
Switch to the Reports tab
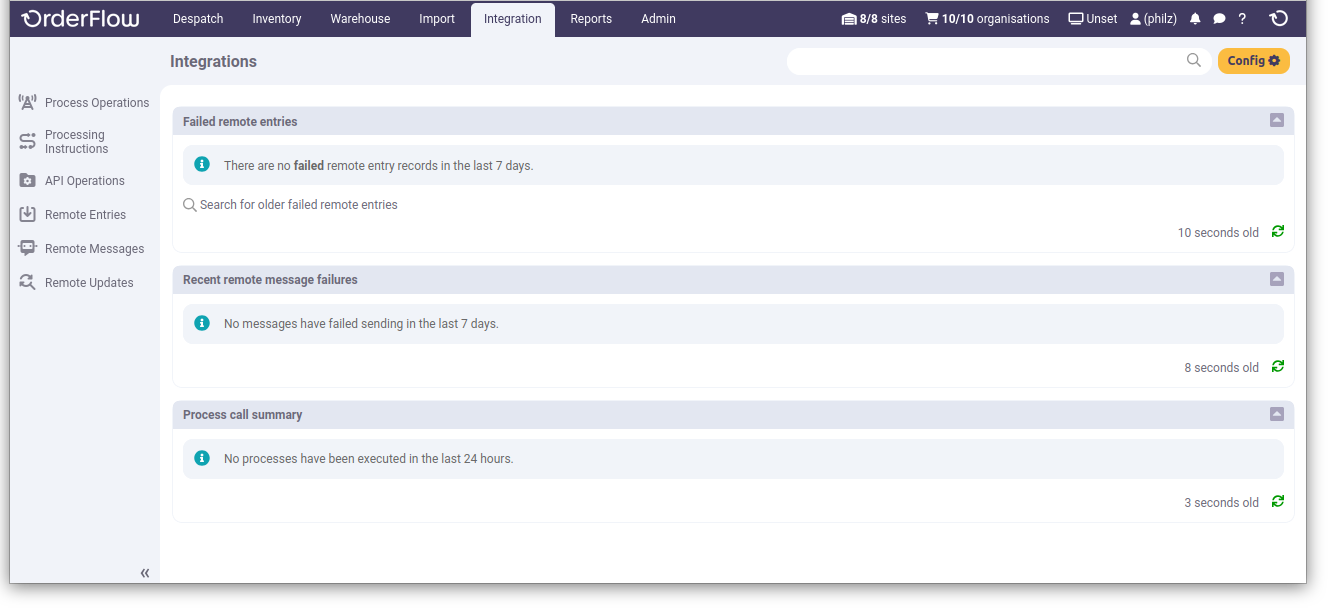(591, 18)
